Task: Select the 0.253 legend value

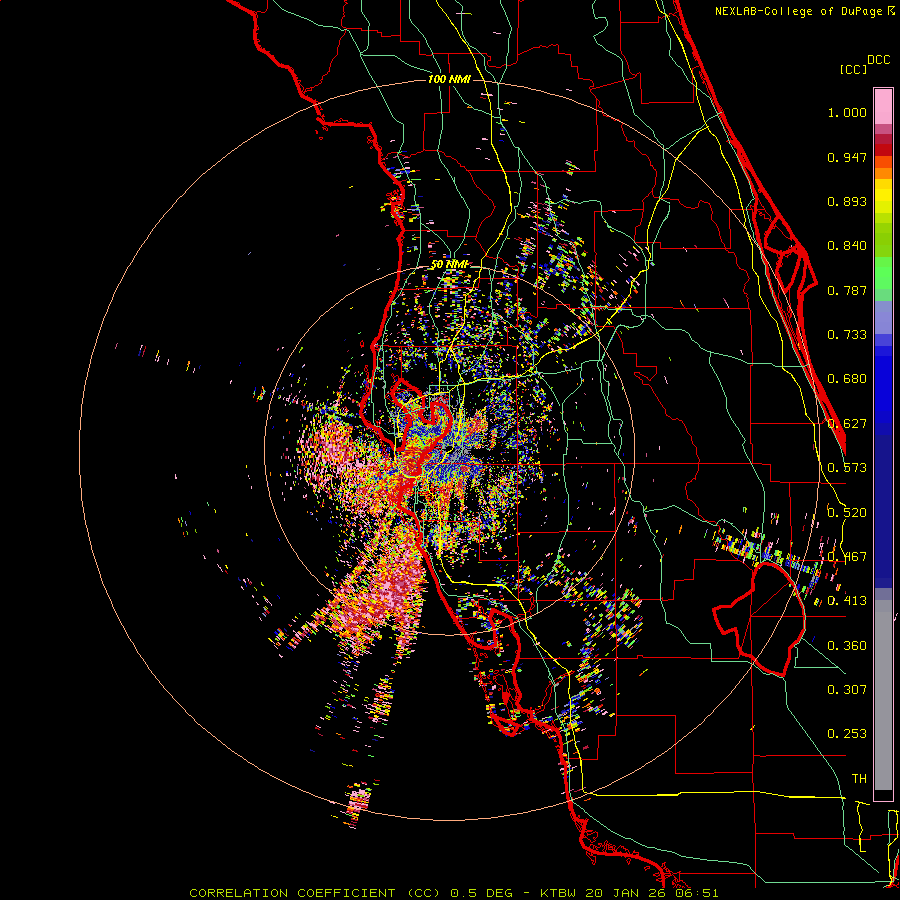Action: coord(847,734)
